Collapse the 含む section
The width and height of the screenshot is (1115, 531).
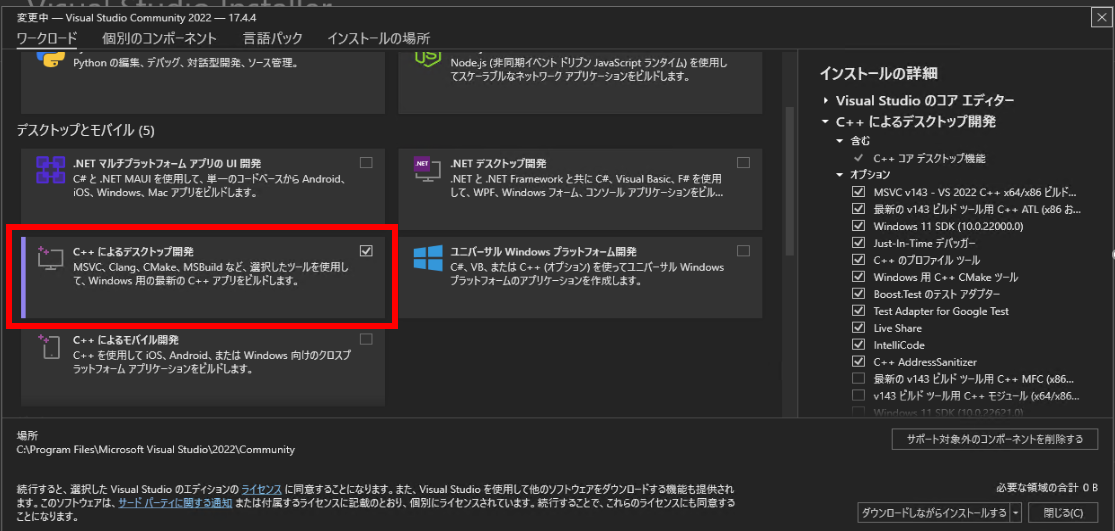click(x=840, y=141)
